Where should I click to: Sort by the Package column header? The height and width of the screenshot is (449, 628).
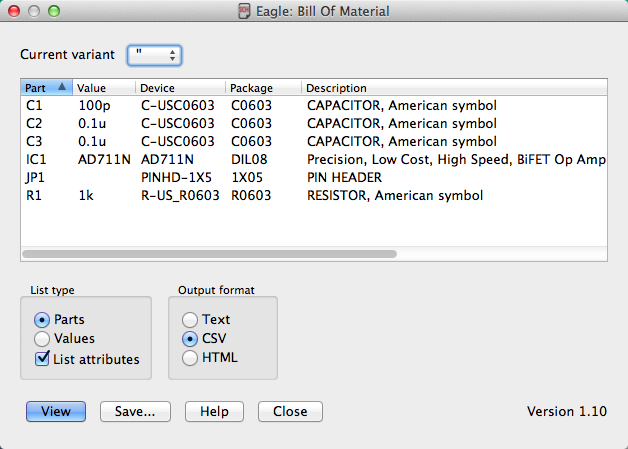[x=260, y=88]
